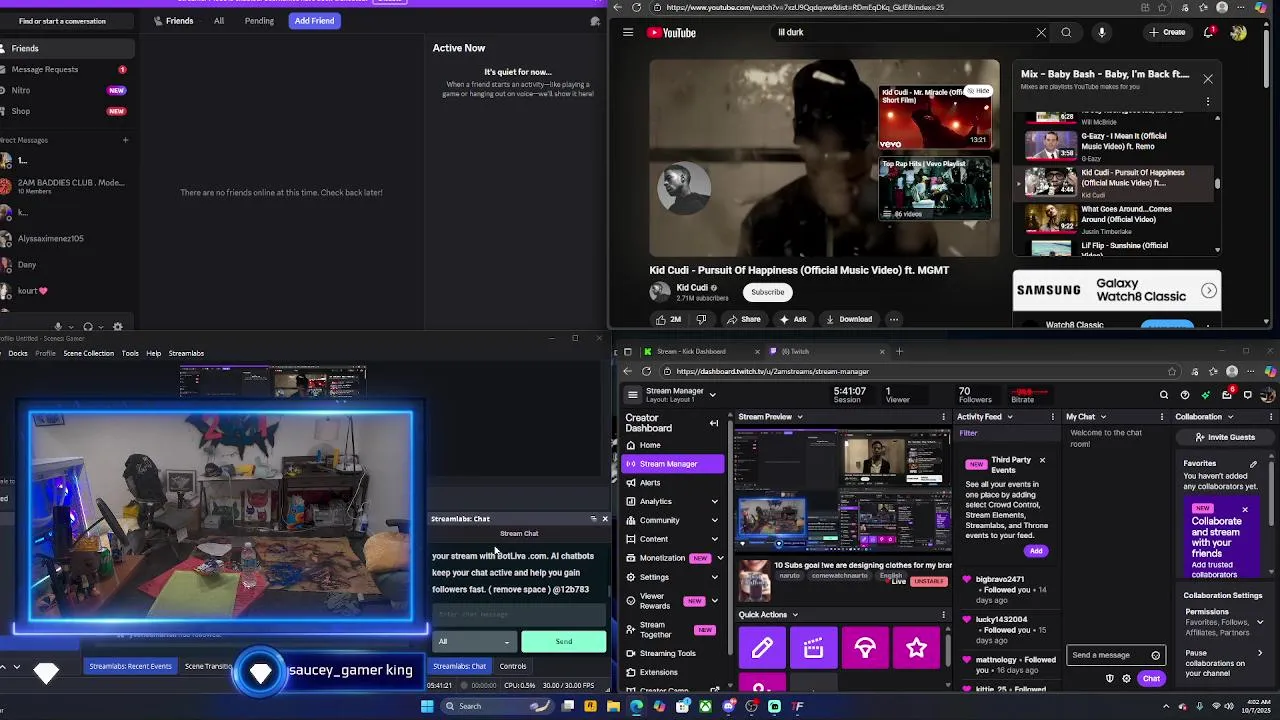1280x720 pixels.
Task: Select Controls dock tab
Action: 513,666
